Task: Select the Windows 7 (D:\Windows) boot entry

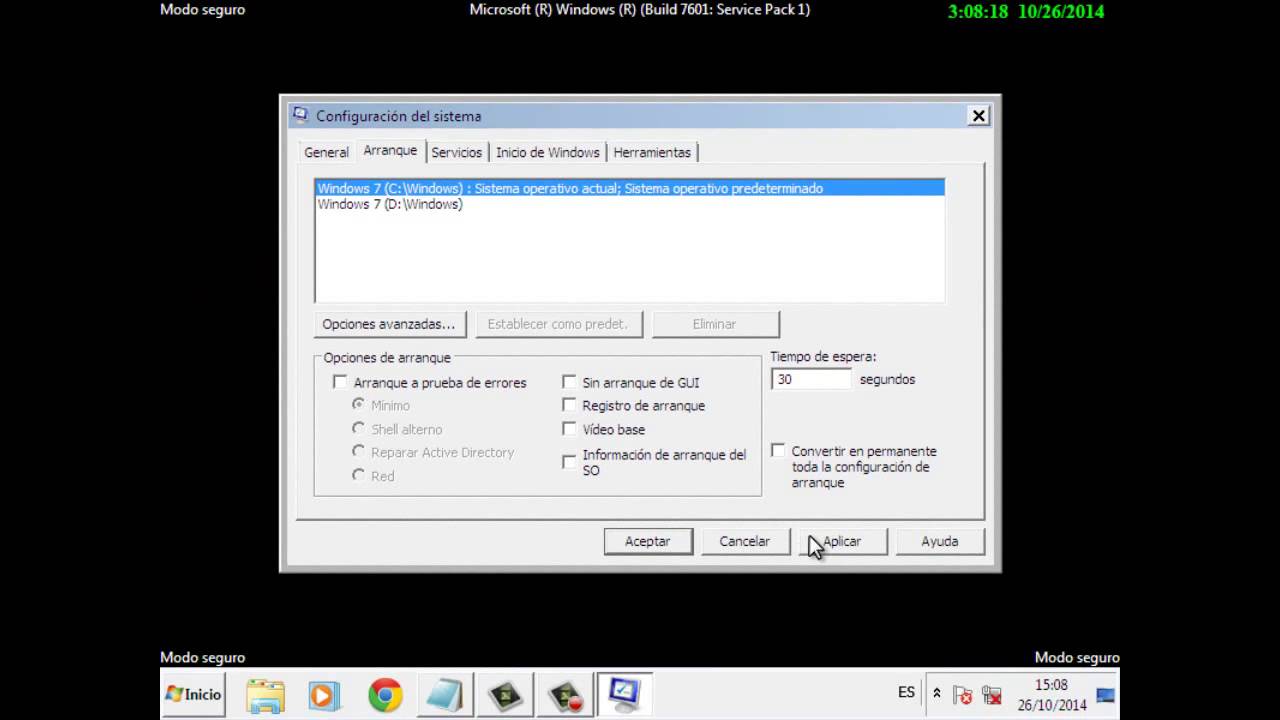Action: click(x=629, y=204)
